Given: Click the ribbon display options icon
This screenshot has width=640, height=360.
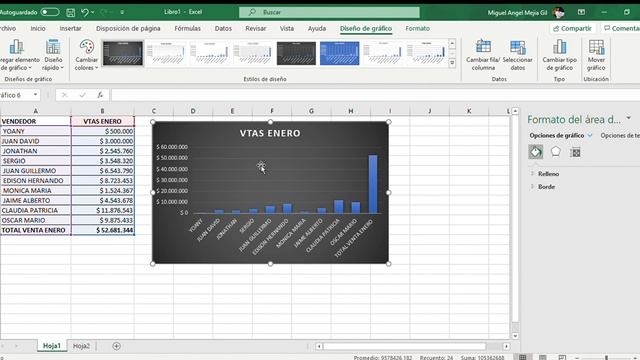Looking at the screenshot, I should tap(581, 12).
